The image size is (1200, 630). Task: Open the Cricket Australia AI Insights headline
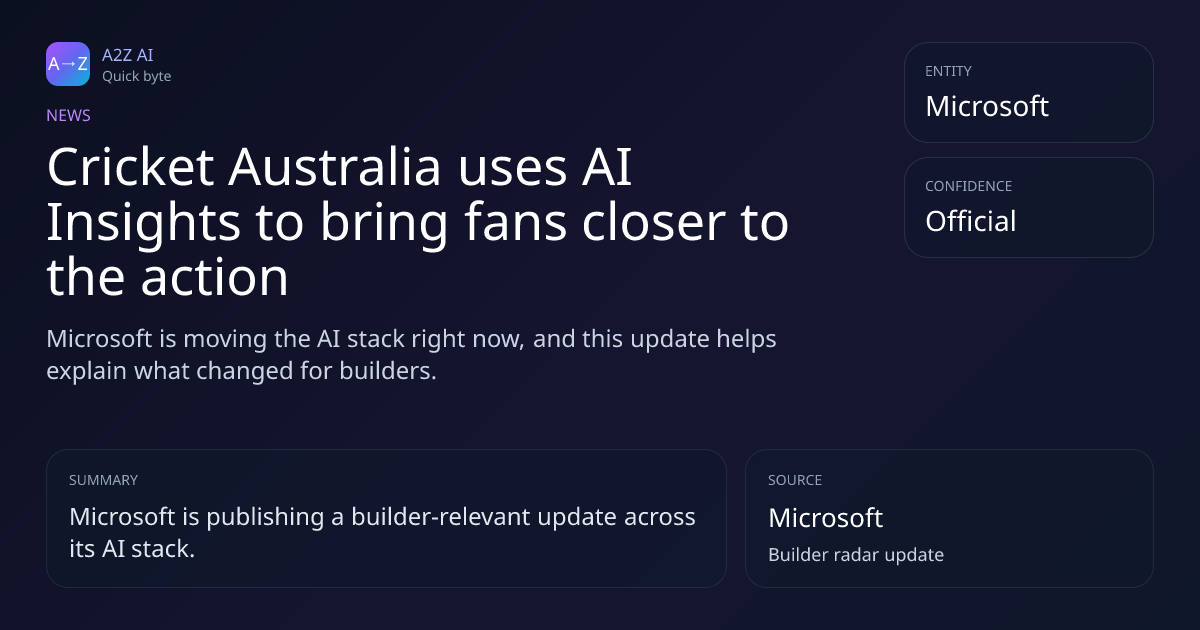(x=417, y=223)
